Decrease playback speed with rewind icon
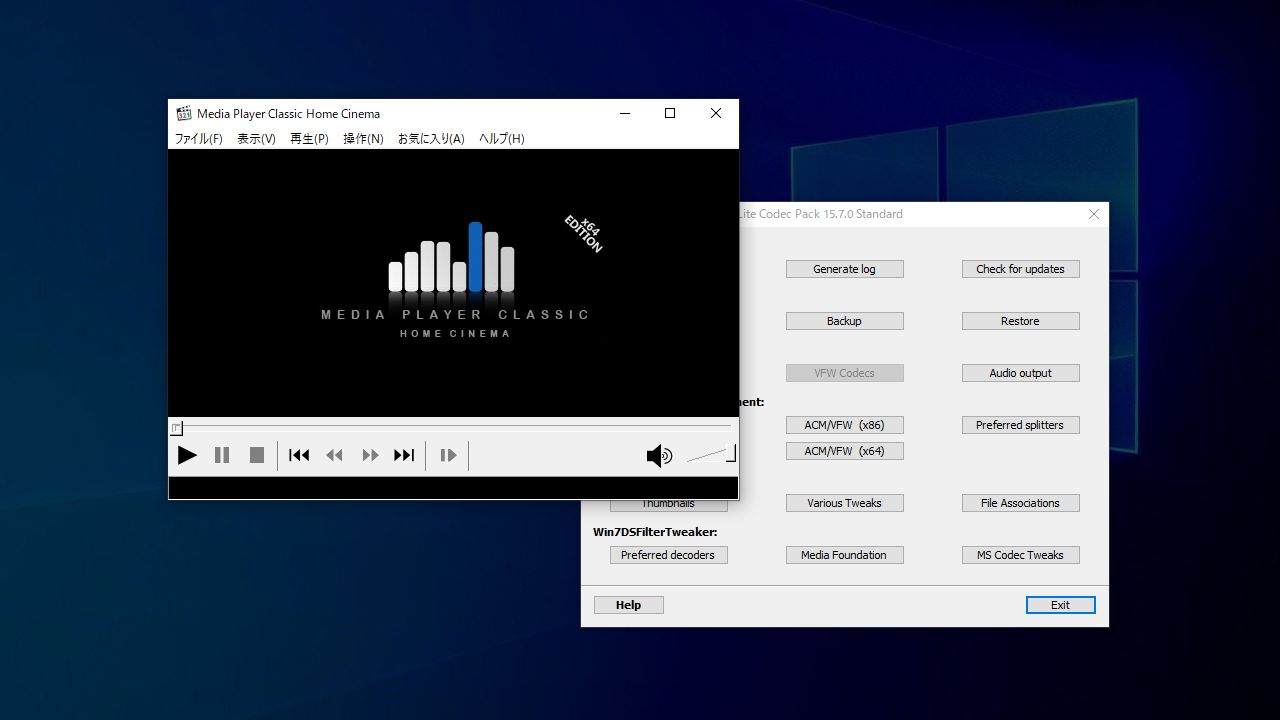The width and height of the screenshot is (1280, 720). [334, 455]
